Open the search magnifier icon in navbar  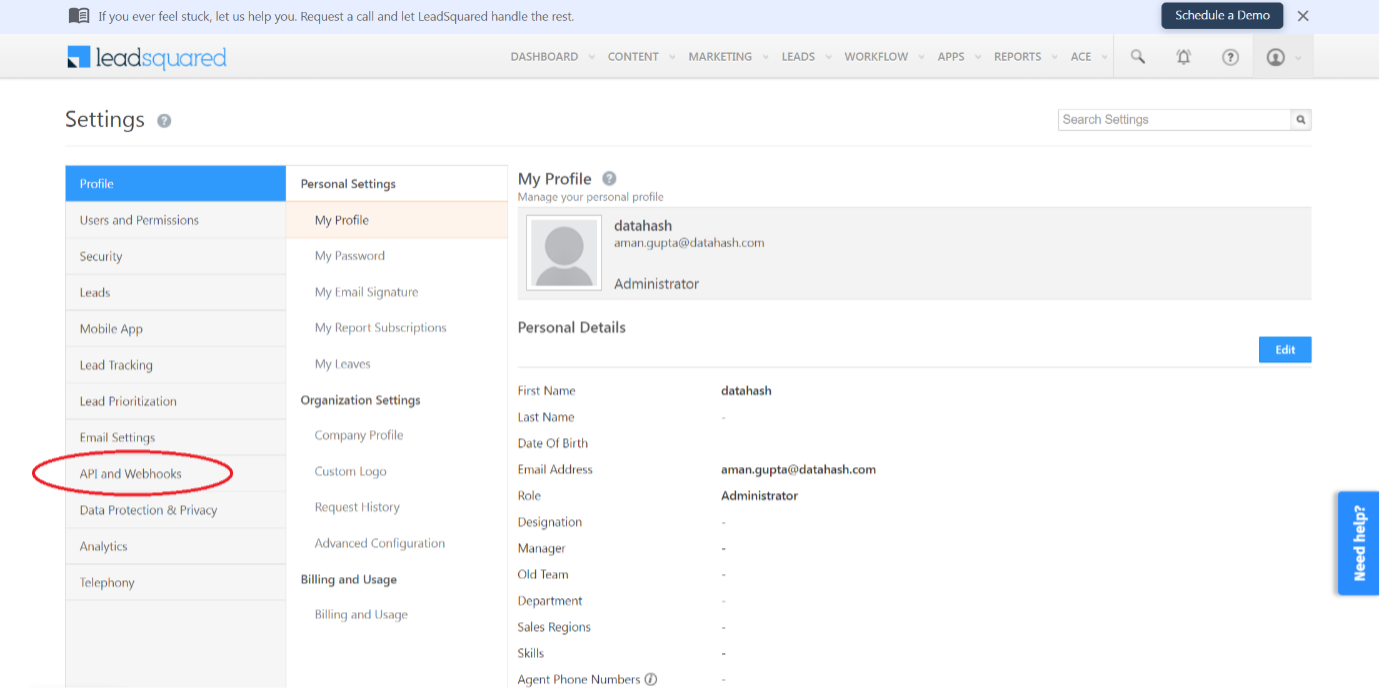click(1137, 57)
